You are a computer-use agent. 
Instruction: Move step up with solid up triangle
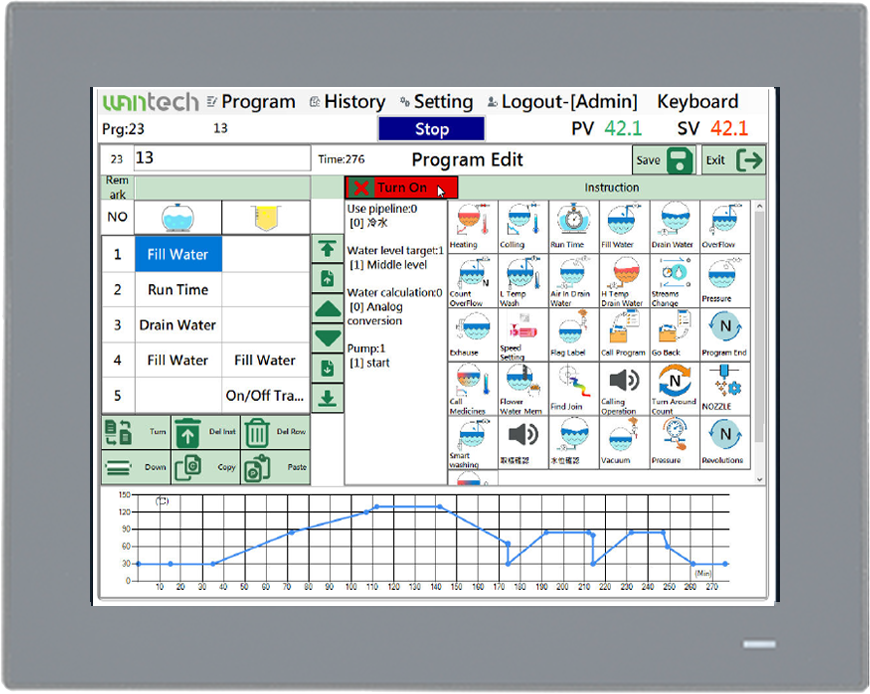(x=327, y=308)
